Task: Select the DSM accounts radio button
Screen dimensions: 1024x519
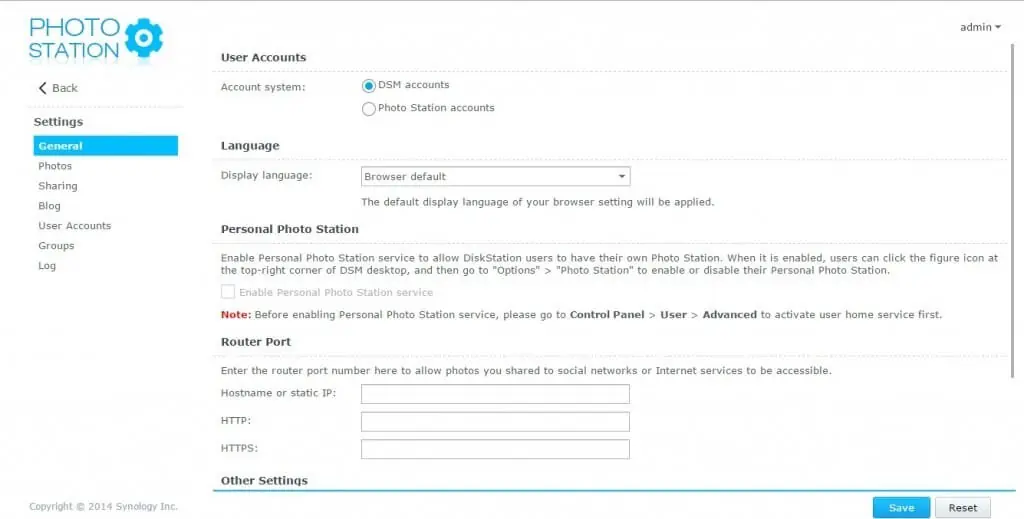Action: [x=369, y=86]
